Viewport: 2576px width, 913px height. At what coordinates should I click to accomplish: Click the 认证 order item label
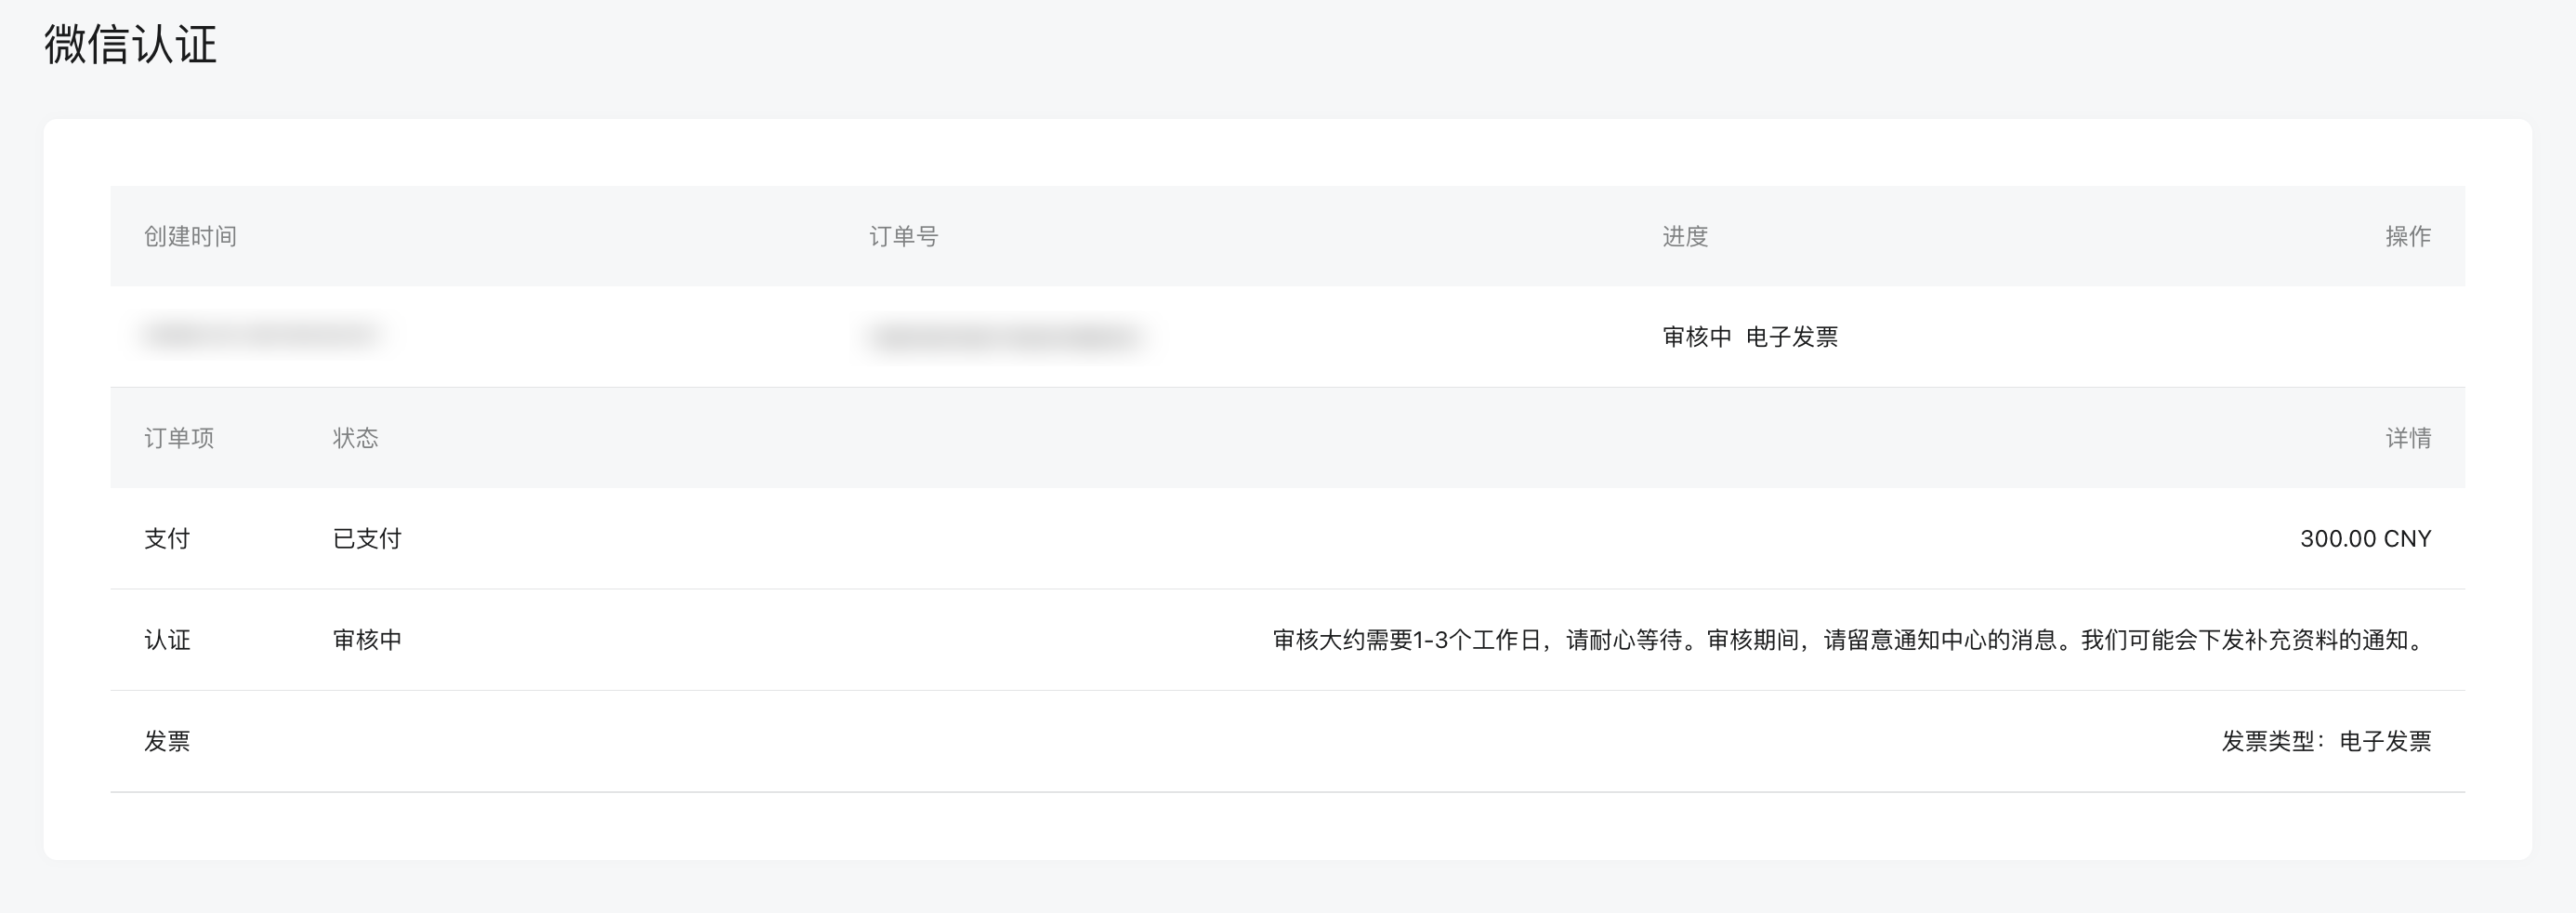pos(168,639)
